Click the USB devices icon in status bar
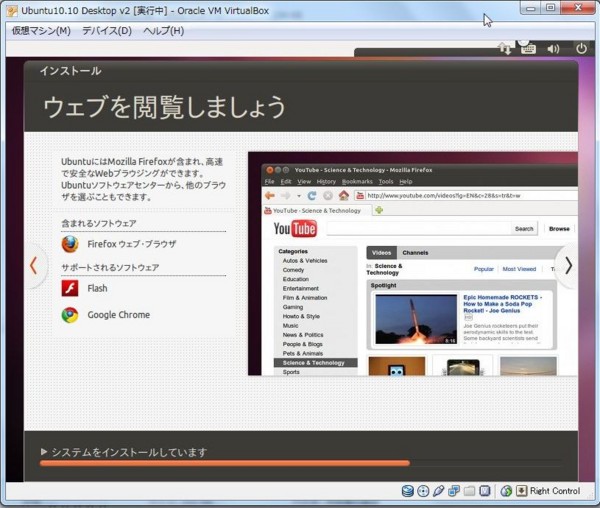This screenshot has height=508, width=600. [x=439, y=491]
